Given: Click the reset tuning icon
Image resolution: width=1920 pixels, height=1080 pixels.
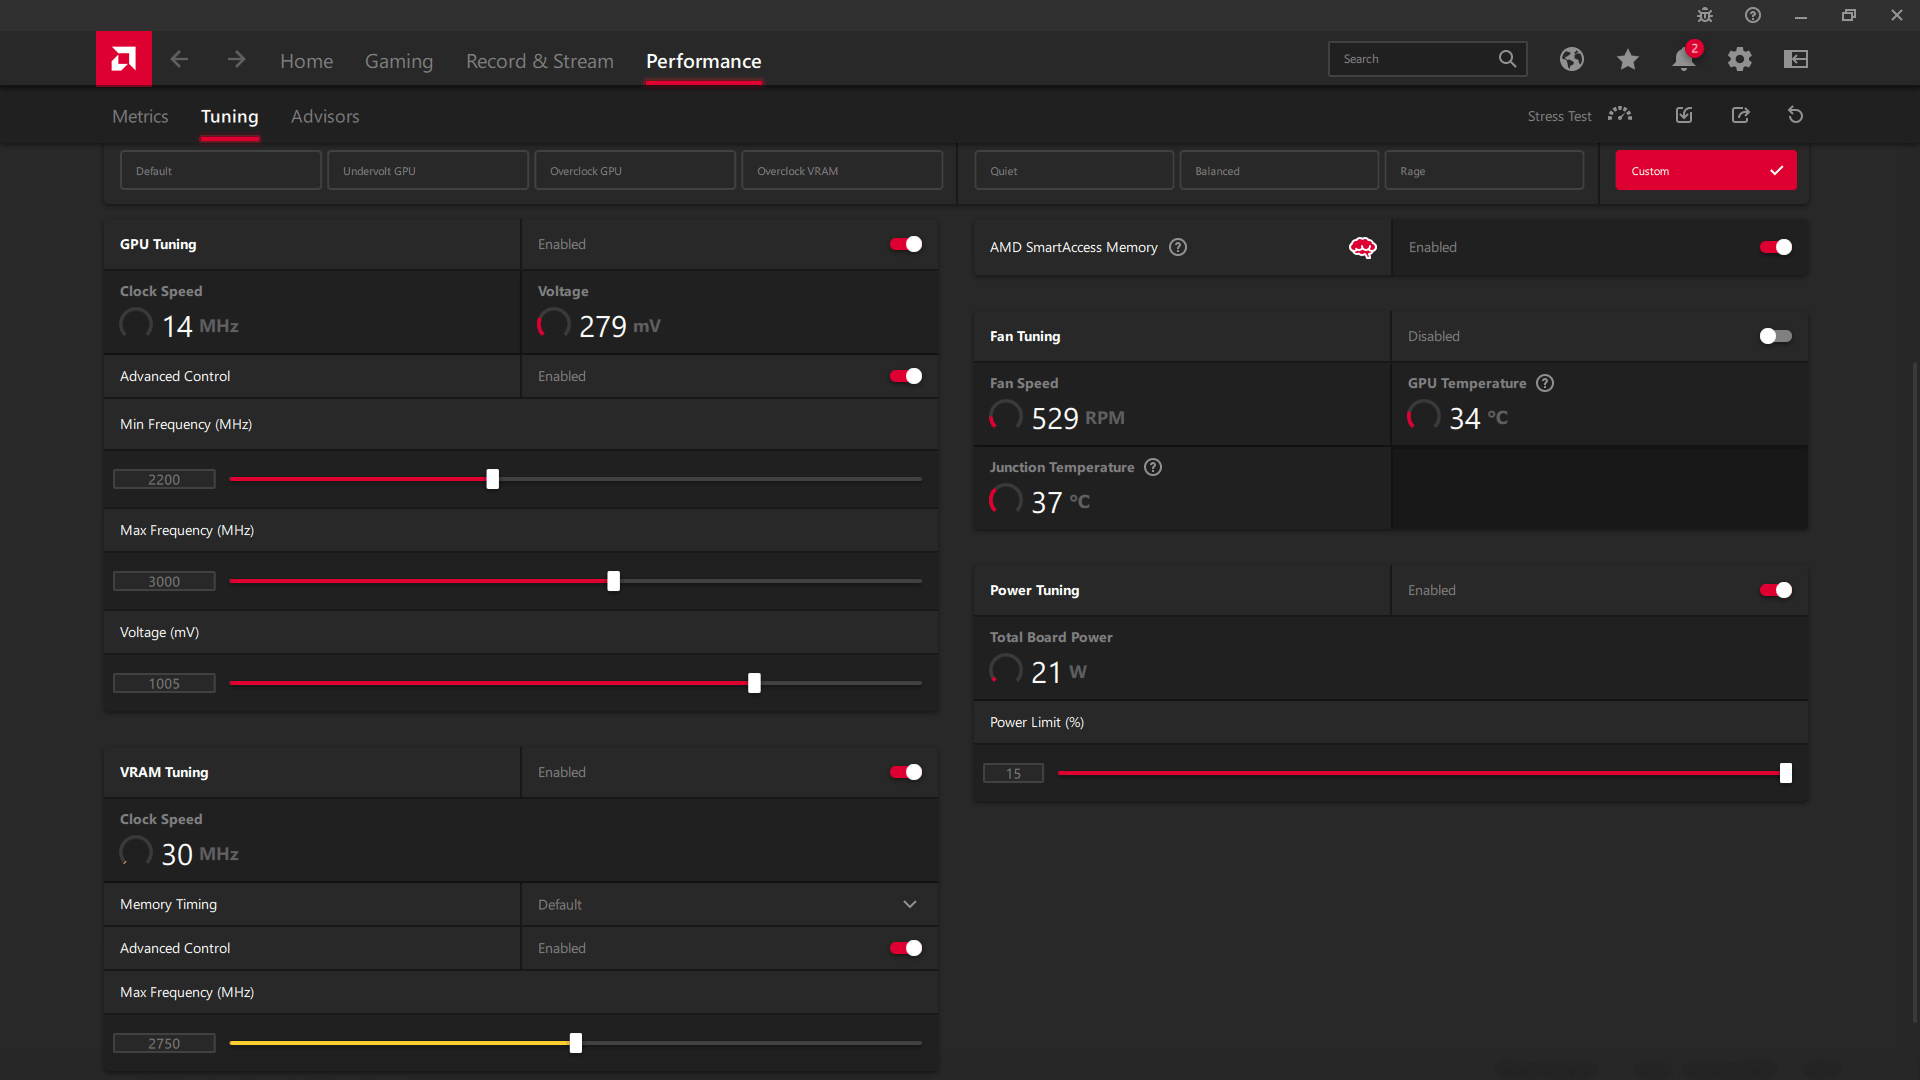Looking at the screenshot, I should pyautogui.click(x=1796, y=115).
